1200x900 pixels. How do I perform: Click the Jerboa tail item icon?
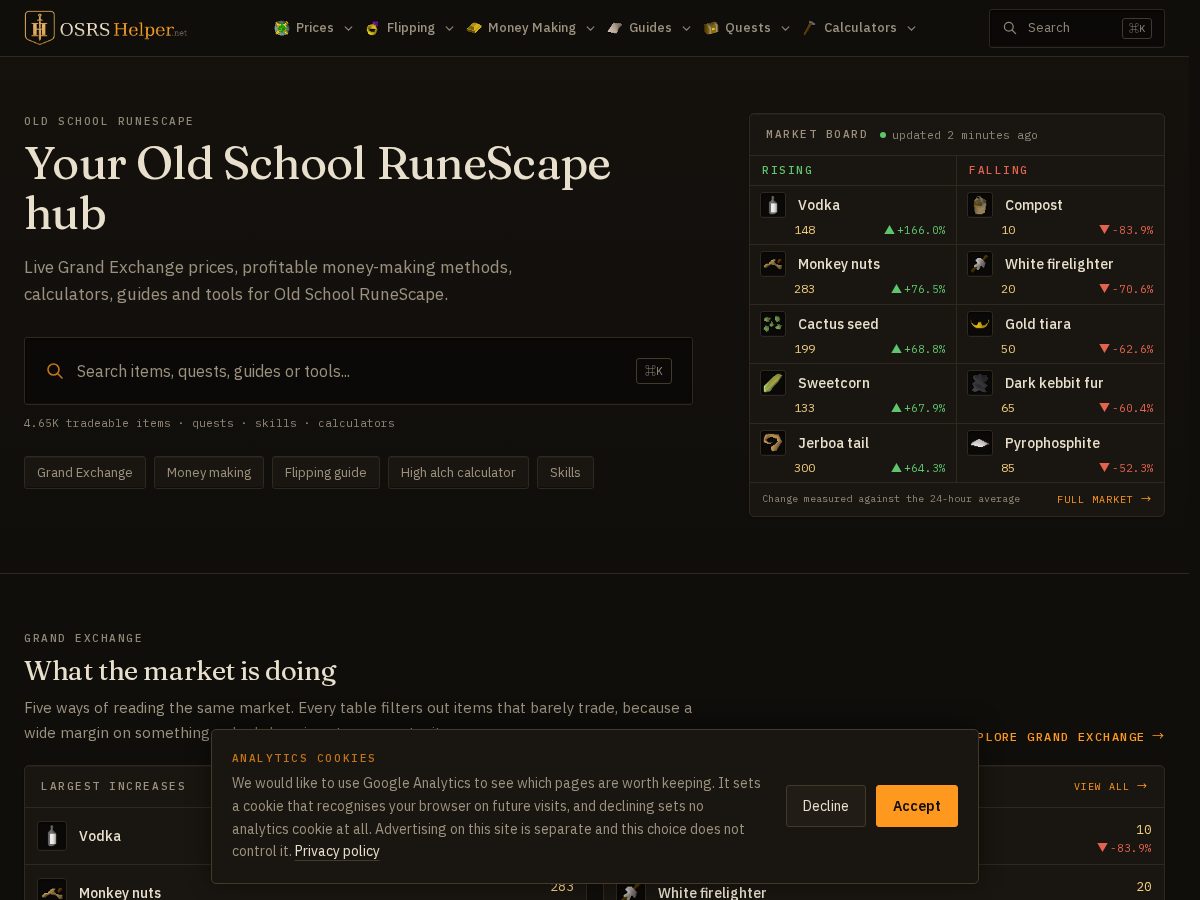(x=773, y=443)
